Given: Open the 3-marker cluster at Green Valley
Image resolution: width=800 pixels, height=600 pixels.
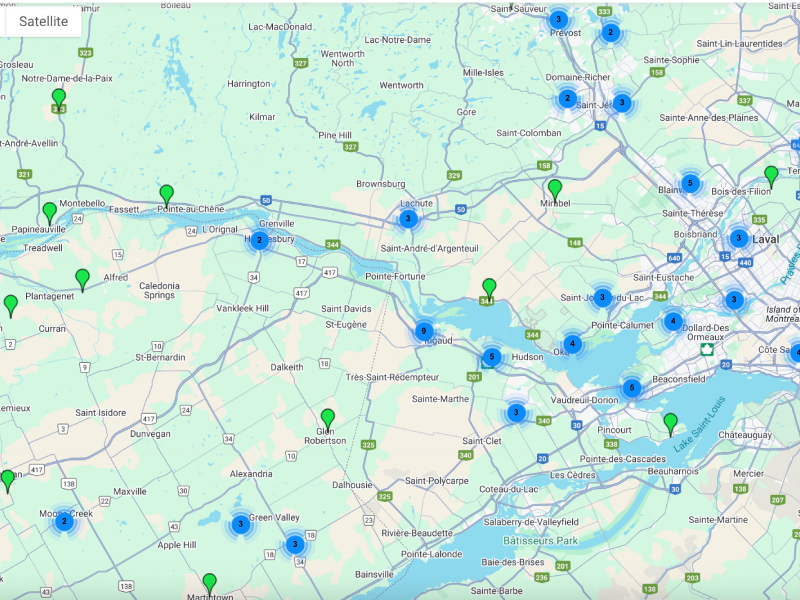Looking at the screenshot, I should (x=240, y=524).
